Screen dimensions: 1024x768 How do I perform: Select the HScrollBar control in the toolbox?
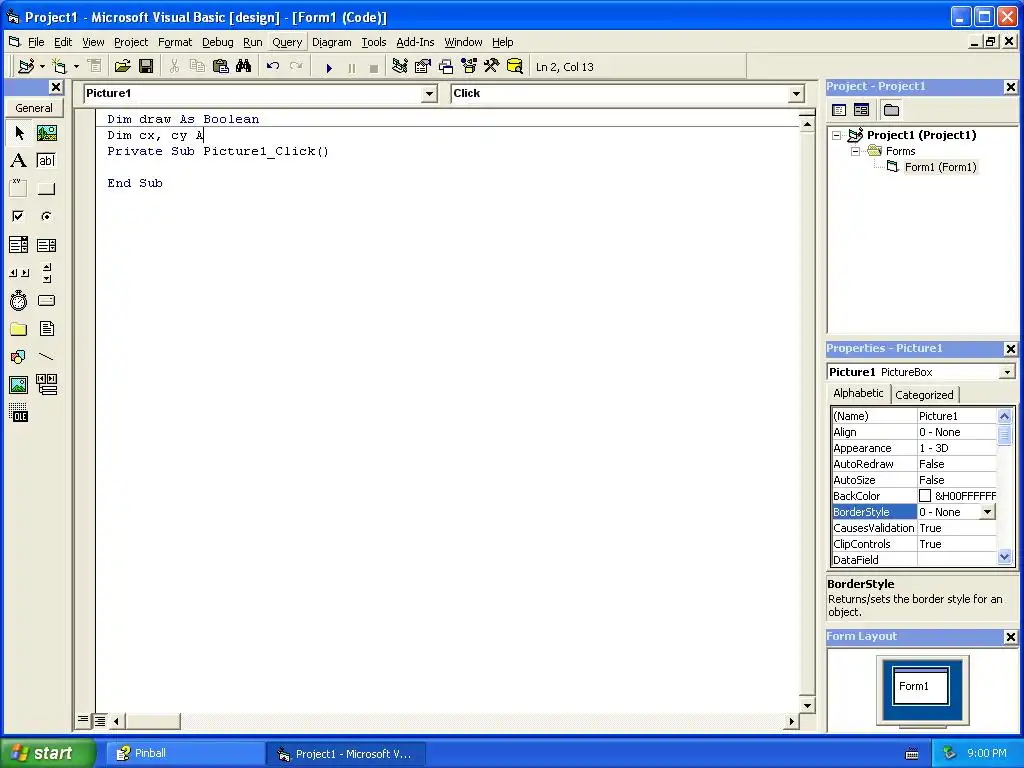click(19, 273)
